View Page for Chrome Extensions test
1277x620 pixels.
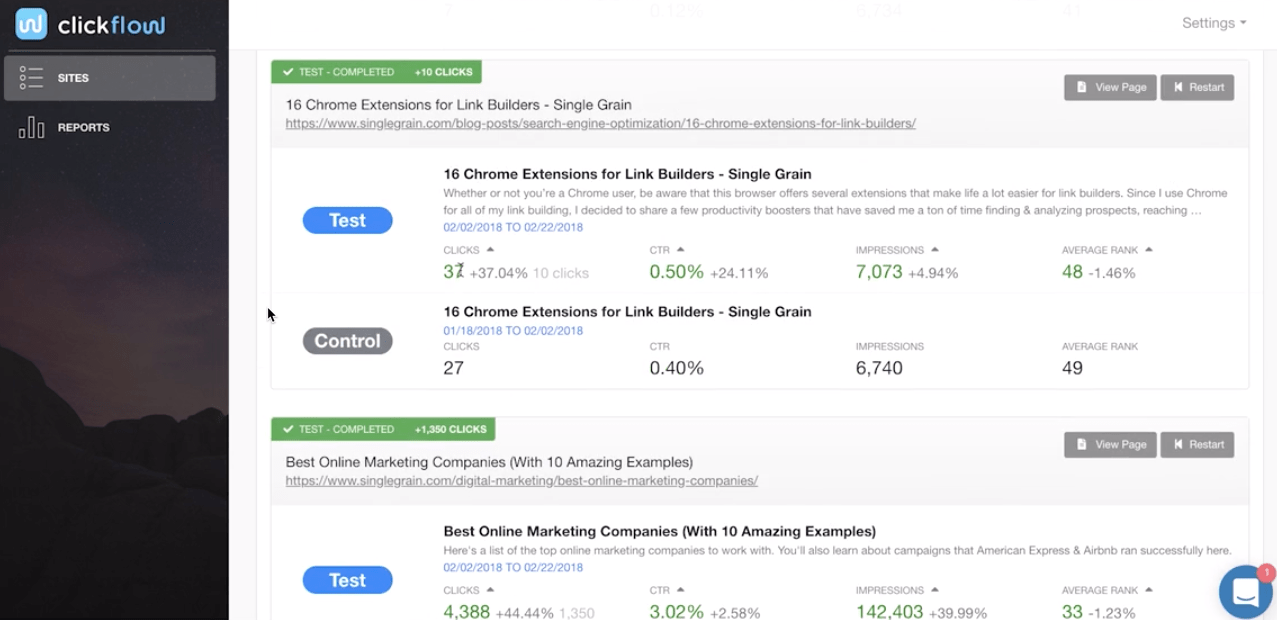[x=1110, y=87]
